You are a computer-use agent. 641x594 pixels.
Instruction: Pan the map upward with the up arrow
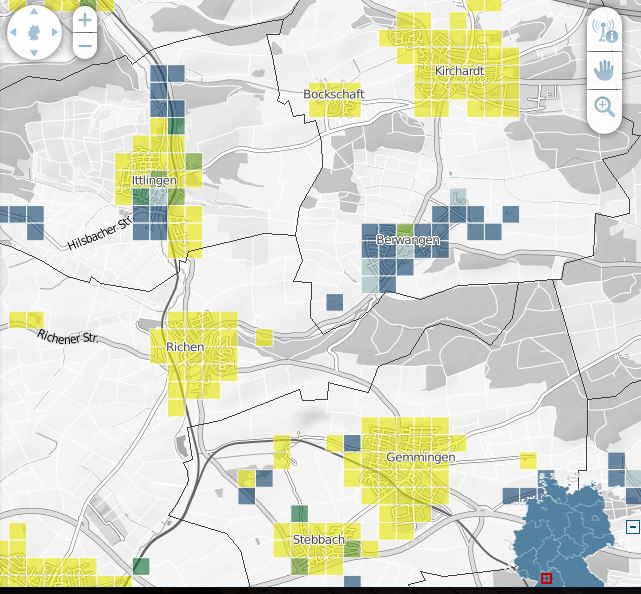click(34, 12)
